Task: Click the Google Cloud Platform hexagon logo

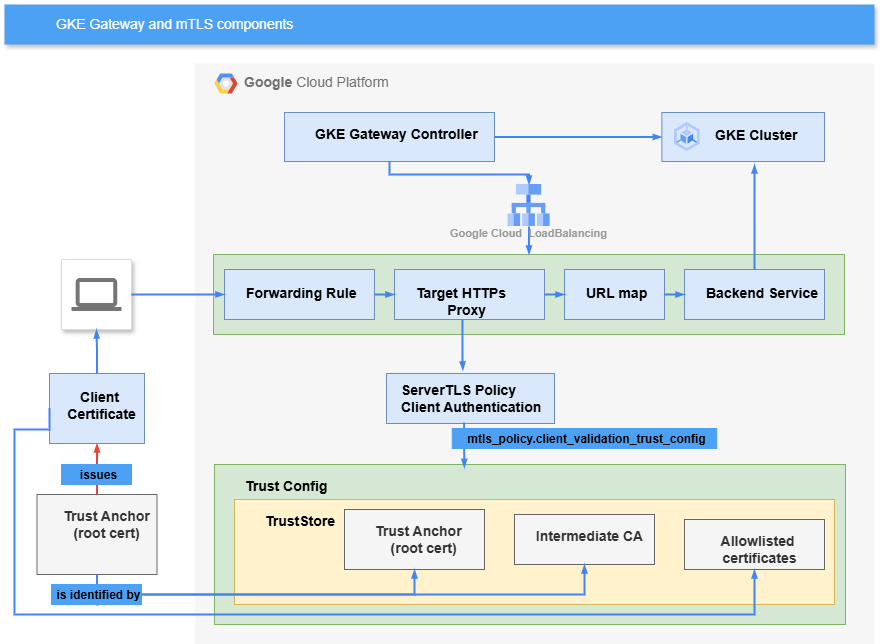Action: (226, 83)
